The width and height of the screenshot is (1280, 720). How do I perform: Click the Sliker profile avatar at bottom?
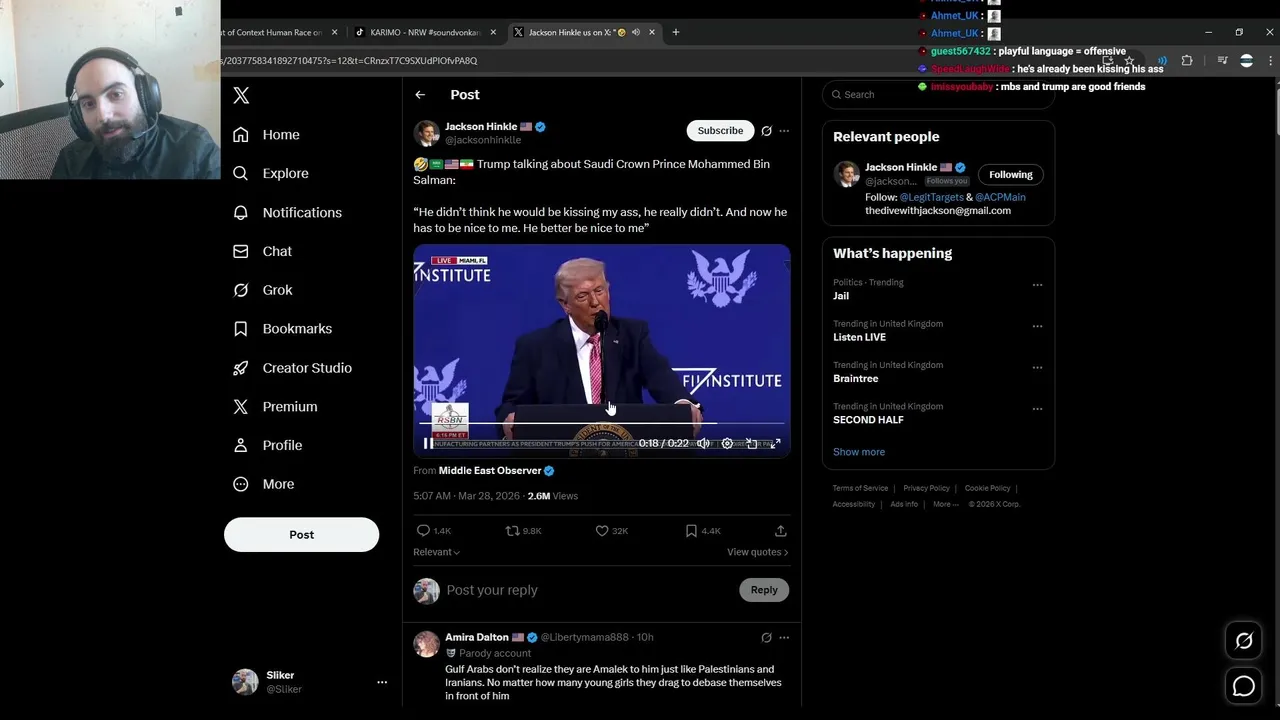click(245, 682)
